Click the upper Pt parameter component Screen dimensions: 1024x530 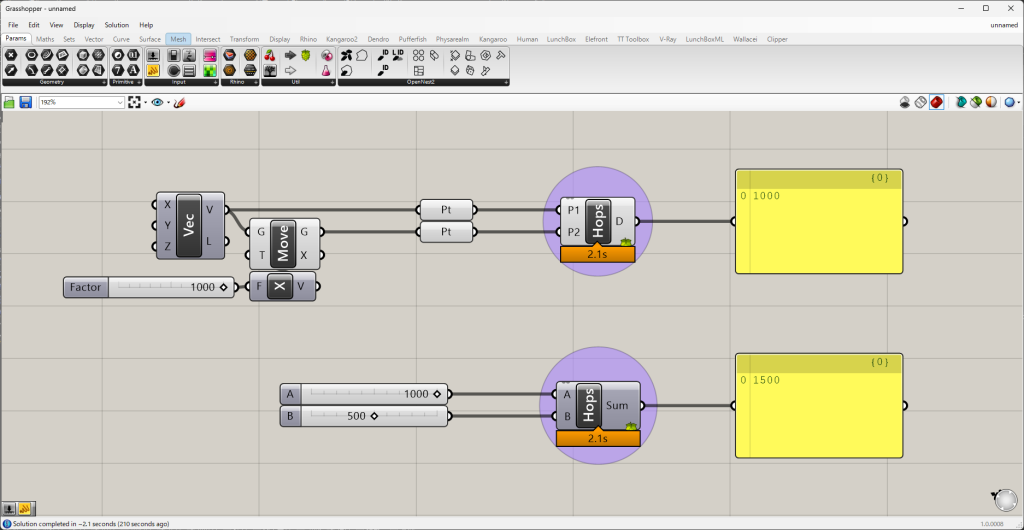point(446,210)
